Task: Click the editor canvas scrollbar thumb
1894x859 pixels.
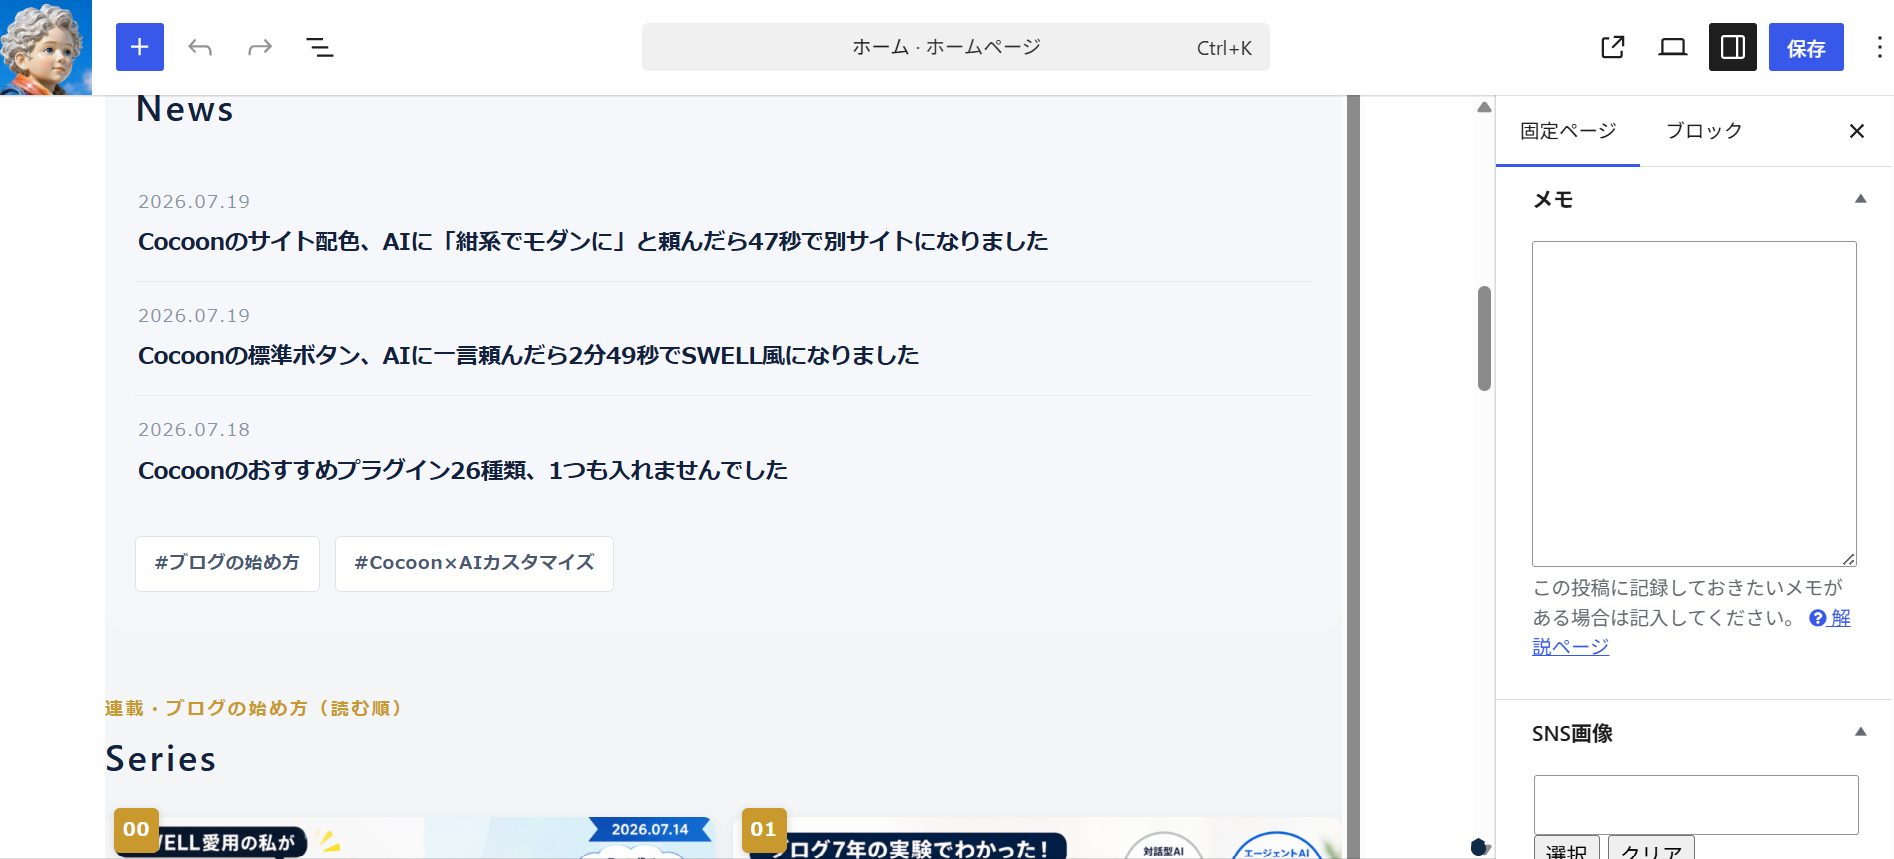Action: point(1484,338)
